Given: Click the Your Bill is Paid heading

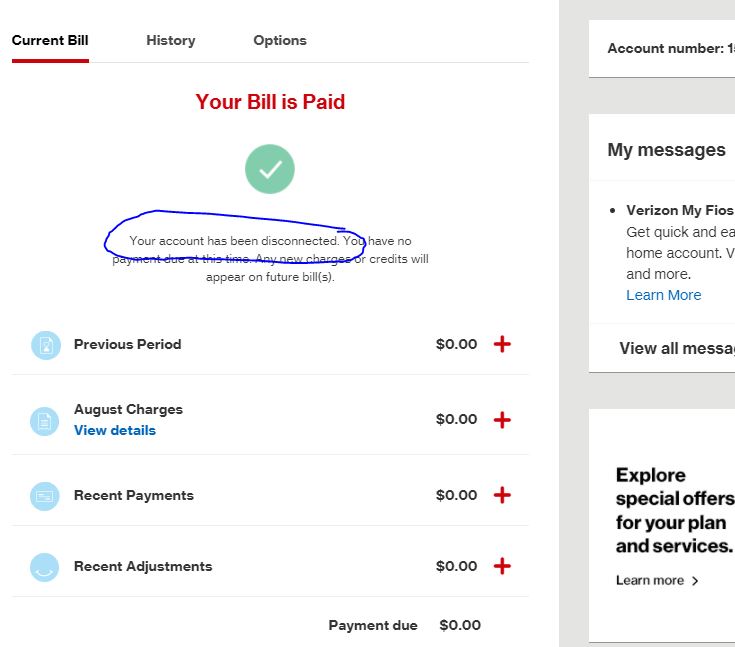Looking at the screenshot, I should [x=270, y=102].
